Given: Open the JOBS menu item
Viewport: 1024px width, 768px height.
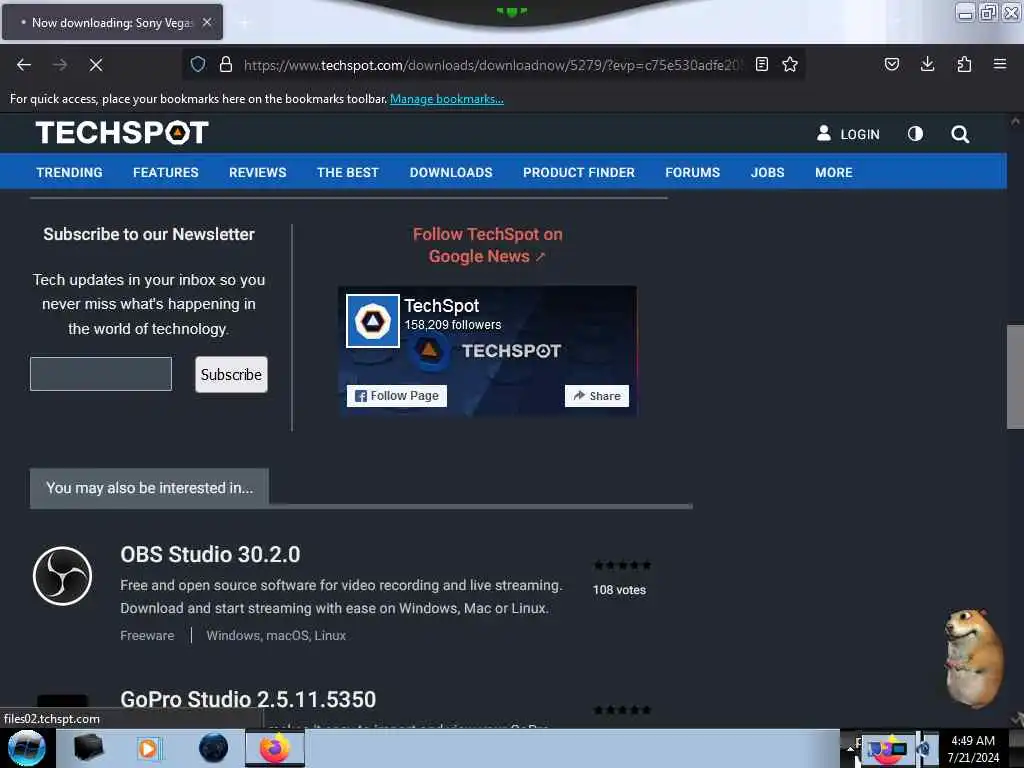Looking at the screenshot, I should [767, 172].
